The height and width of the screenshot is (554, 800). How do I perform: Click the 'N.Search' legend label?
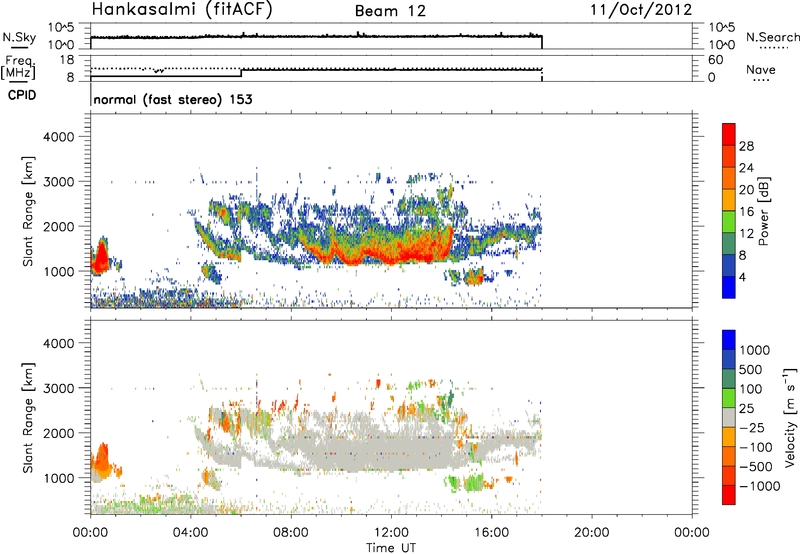[x=772, y=37]
